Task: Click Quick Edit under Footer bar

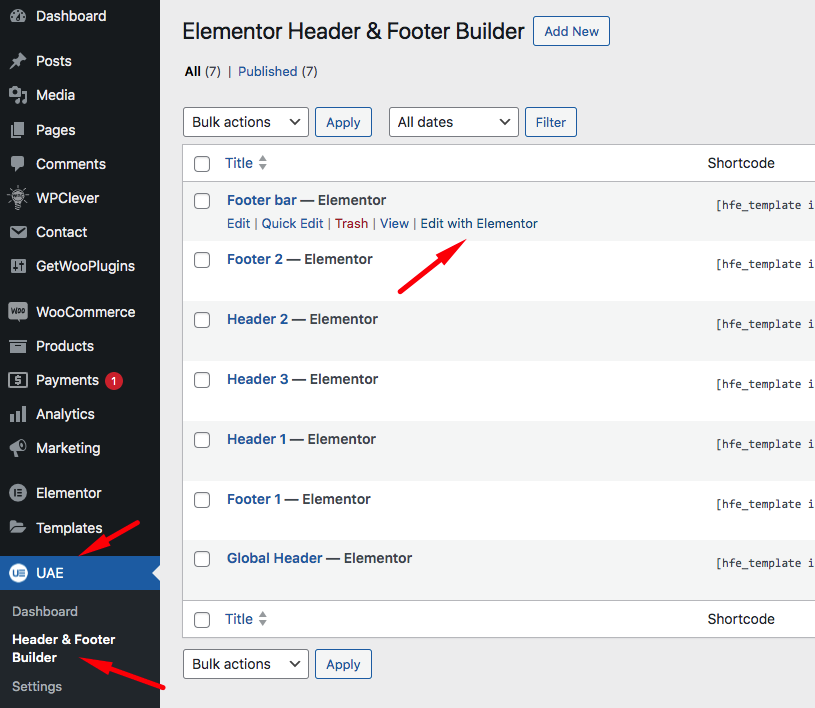Action: click(292, 224)
